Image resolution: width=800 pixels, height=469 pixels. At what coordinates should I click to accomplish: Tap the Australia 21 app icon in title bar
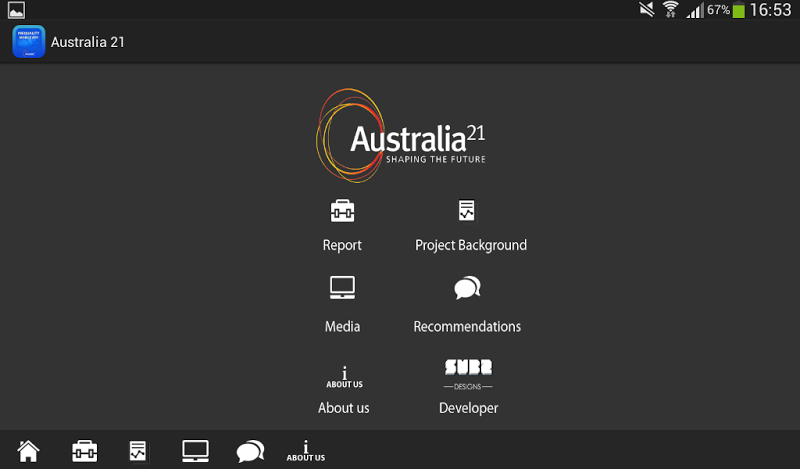(x=29, y=41)
